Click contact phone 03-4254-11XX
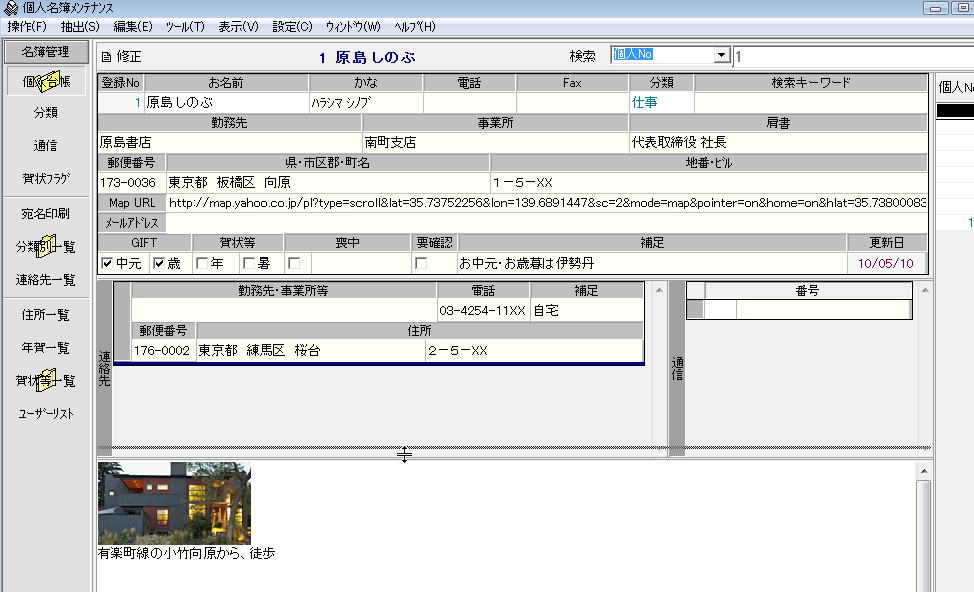The height and width of the screenshot is (592, 974). [483, 311]
